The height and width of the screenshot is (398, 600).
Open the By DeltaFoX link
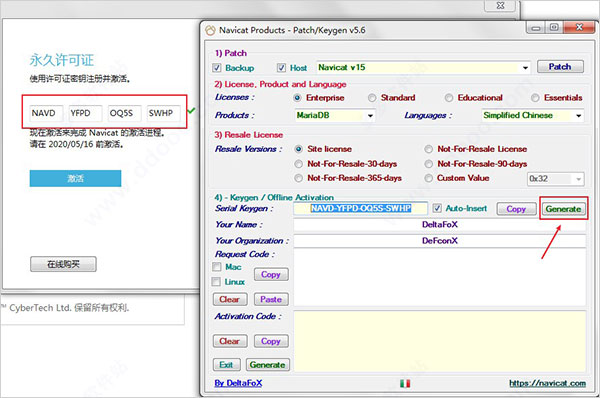click(x=238, y=383)
